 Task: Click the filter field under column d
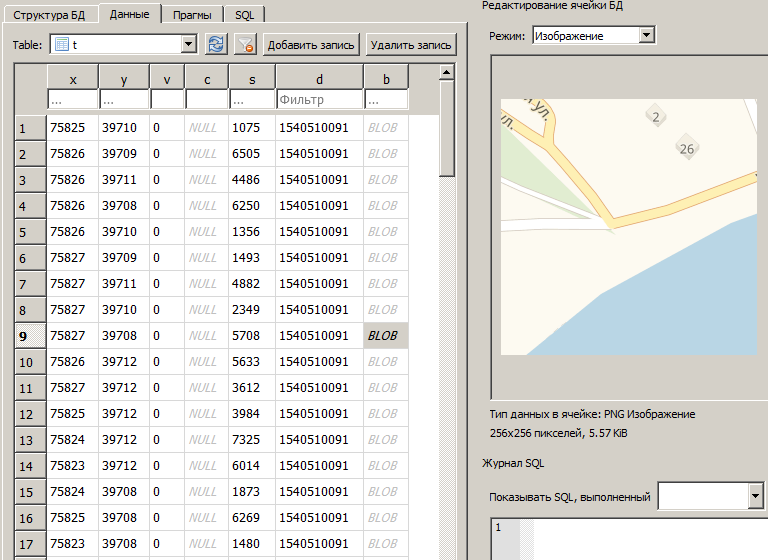tap(319, 100)
